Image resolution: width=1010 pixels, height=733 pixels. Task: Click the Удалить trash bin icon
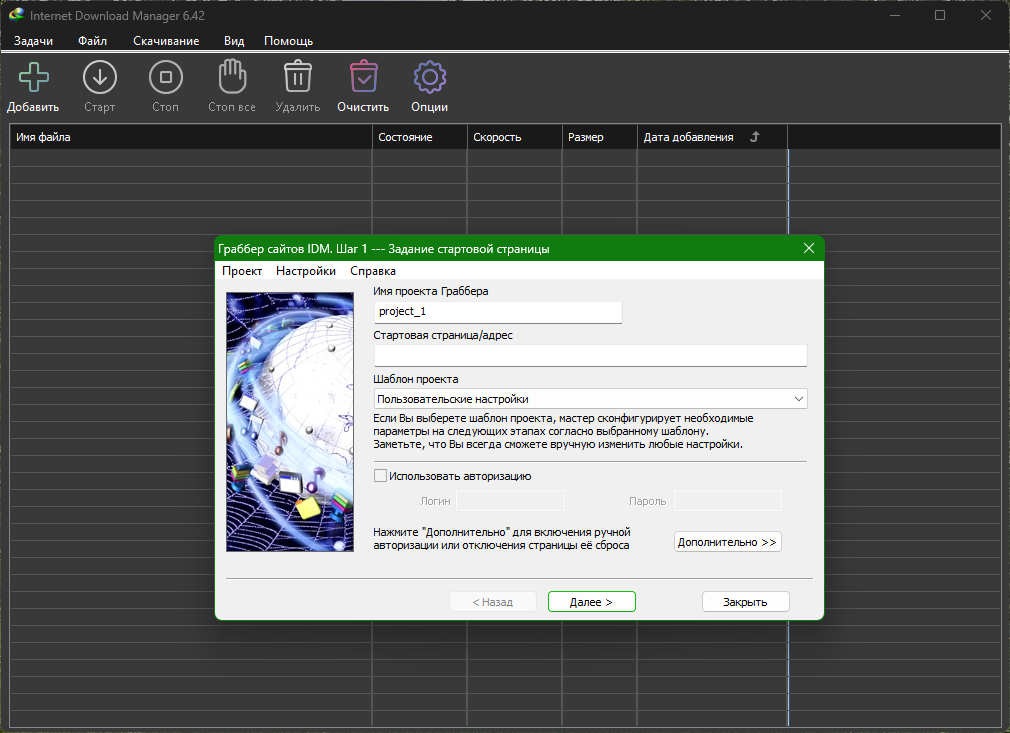[x=297, y=78]
